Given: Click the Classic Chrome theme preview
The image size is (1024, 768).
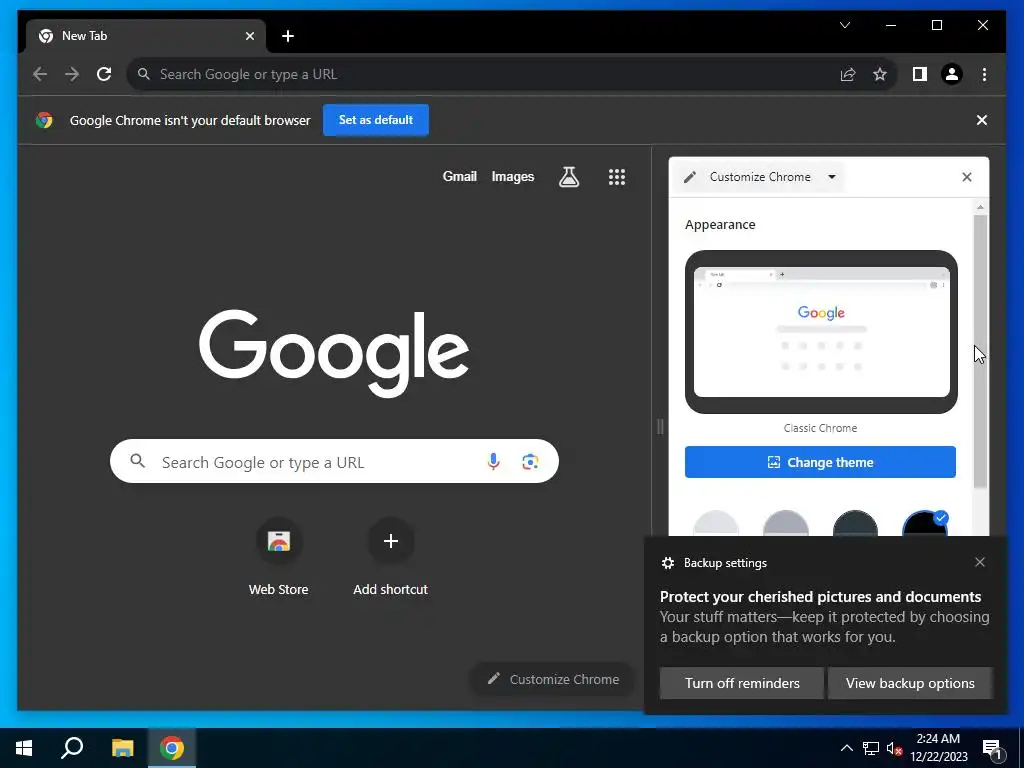Looking at the screenshot, I should click(x=821, y=332).
